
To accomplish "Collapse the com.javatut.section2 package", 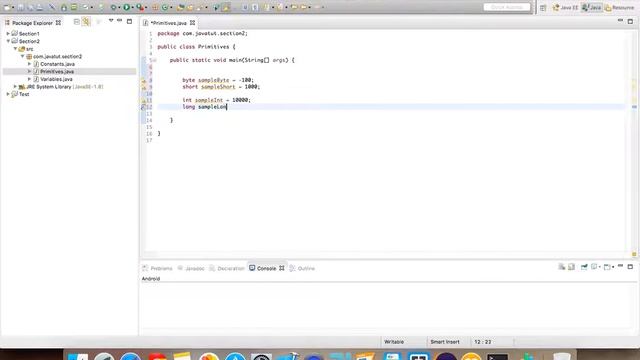I will 23,56.
